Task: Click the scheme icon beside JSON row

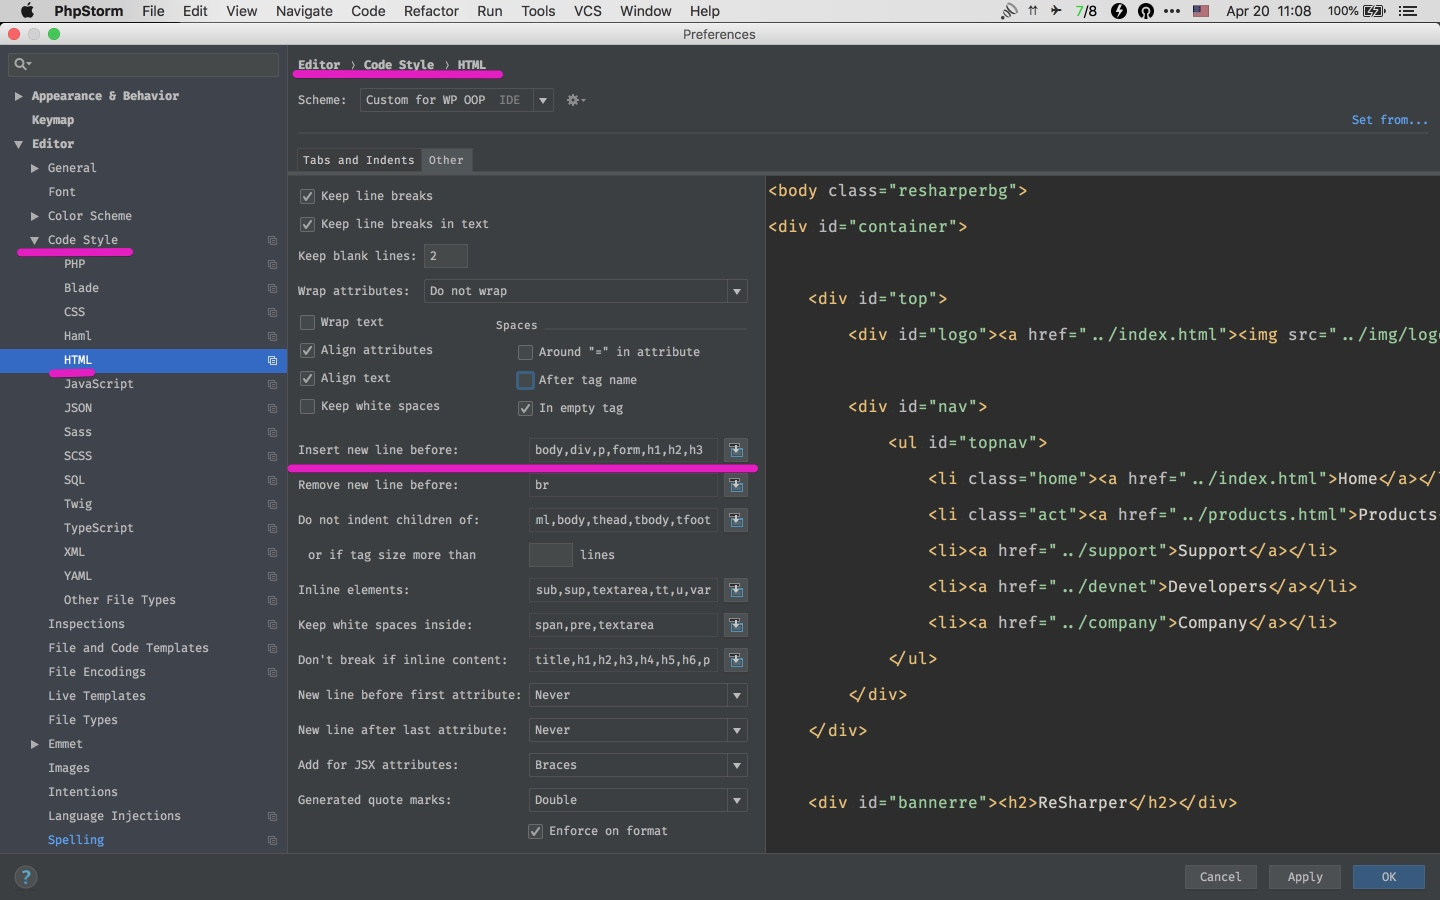Action: pos(272,408)
